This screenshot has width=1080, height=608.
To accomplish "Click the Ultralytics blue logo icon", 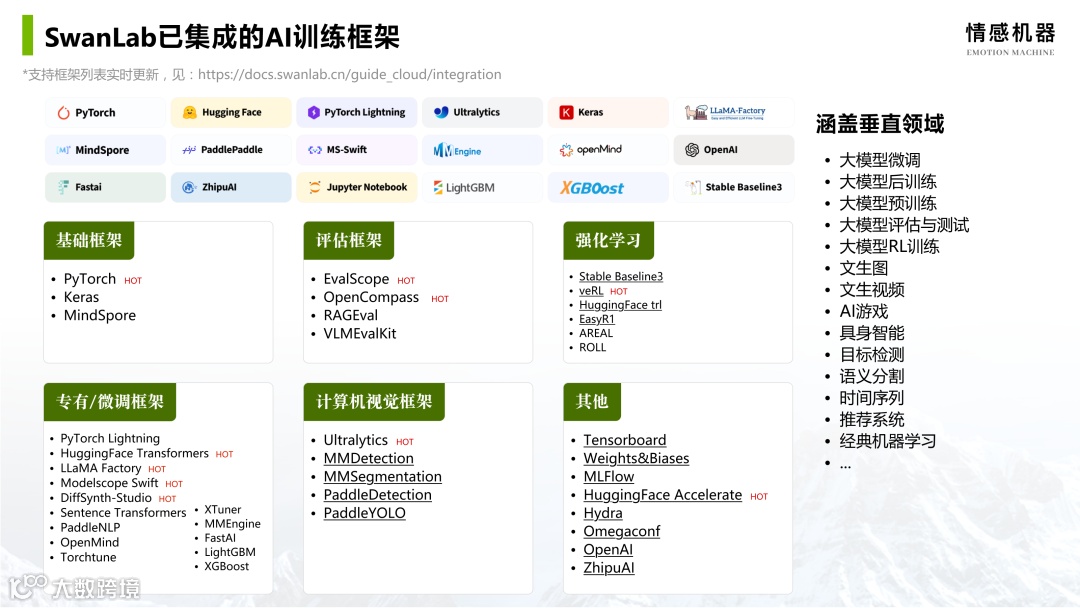I will [441, 112].
